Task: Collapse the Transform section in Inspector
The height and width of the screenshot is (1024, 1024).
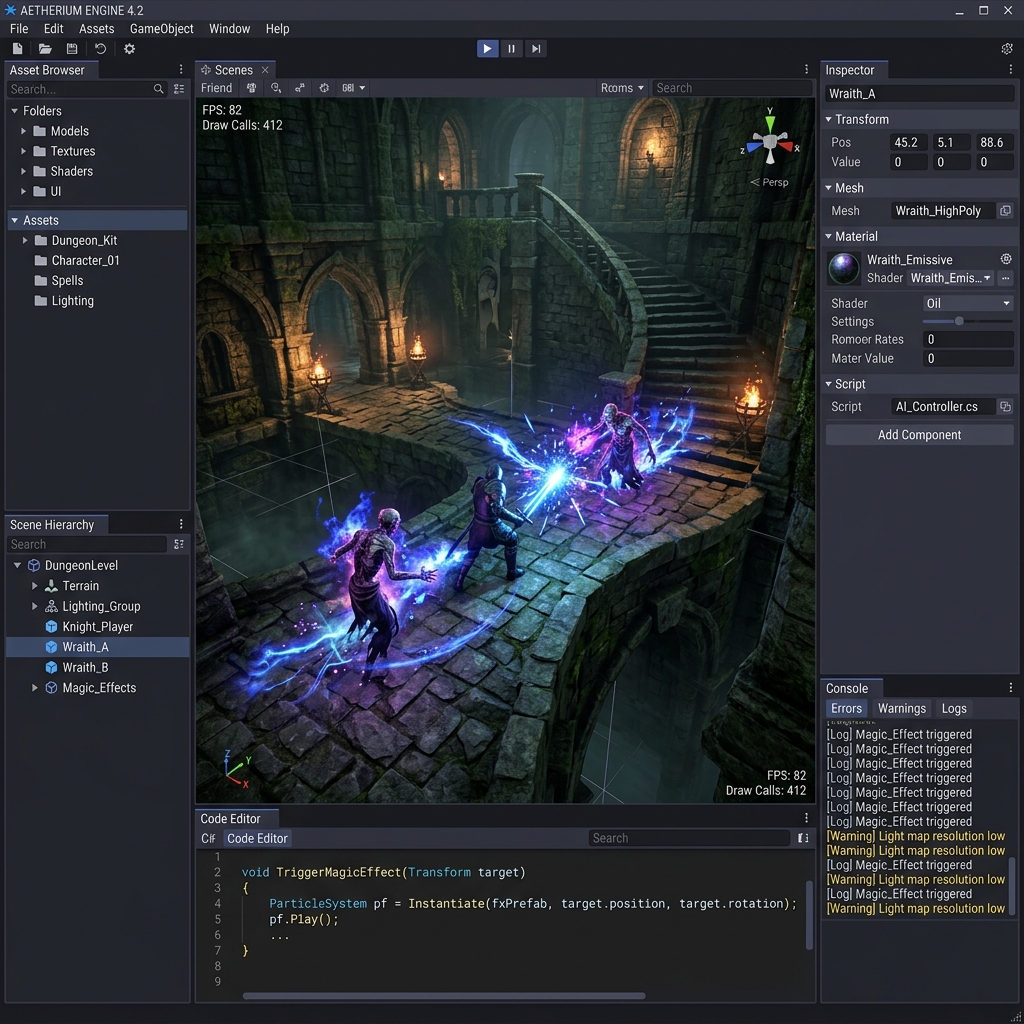Action: pyautogui.click(x=828, y=120)
